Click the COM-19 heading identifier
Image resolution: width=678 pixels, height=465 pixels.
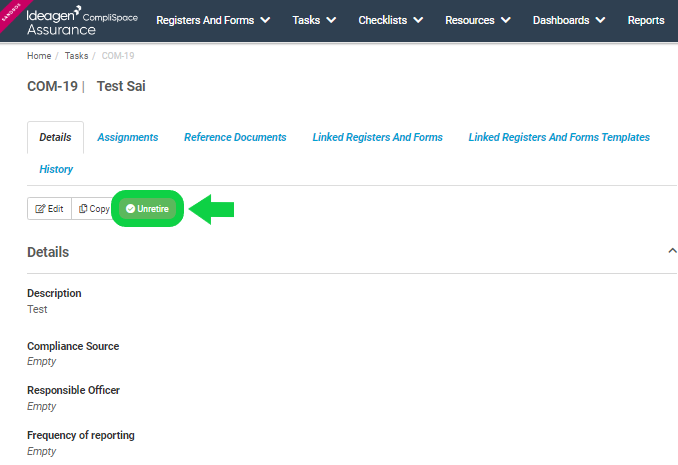(x=52, y=86)
